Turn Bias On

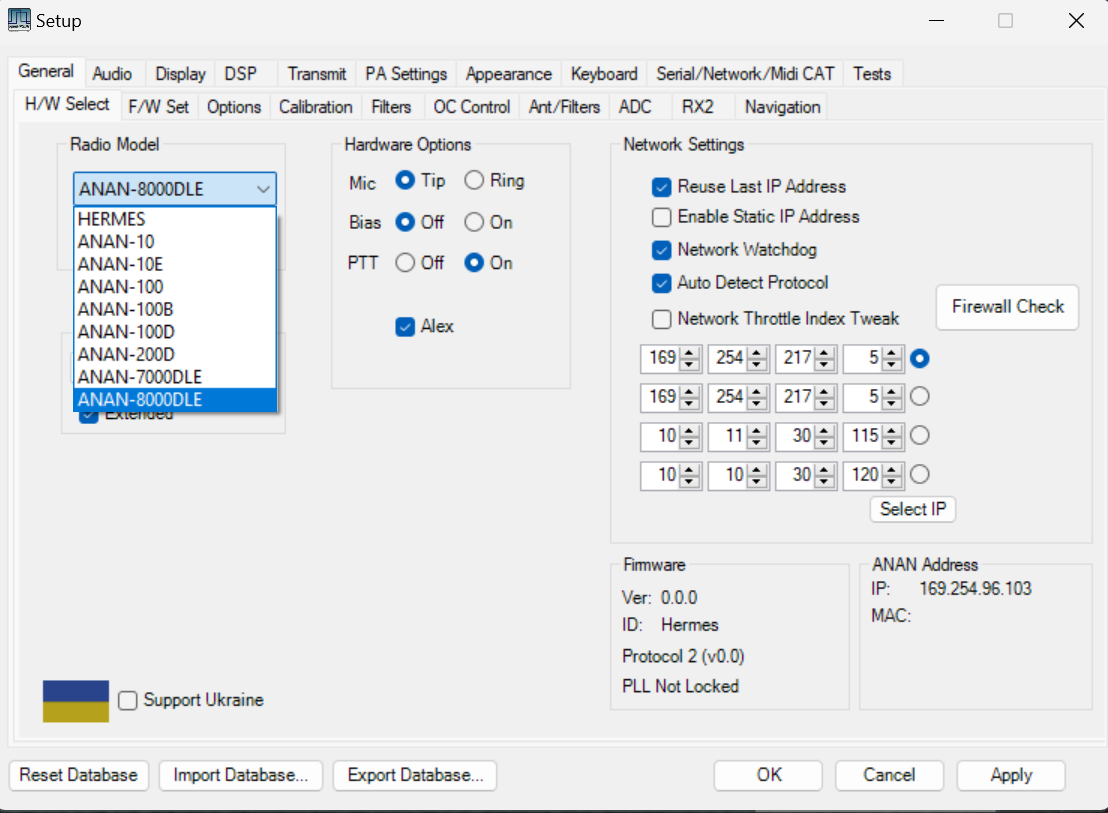[472, 222]
